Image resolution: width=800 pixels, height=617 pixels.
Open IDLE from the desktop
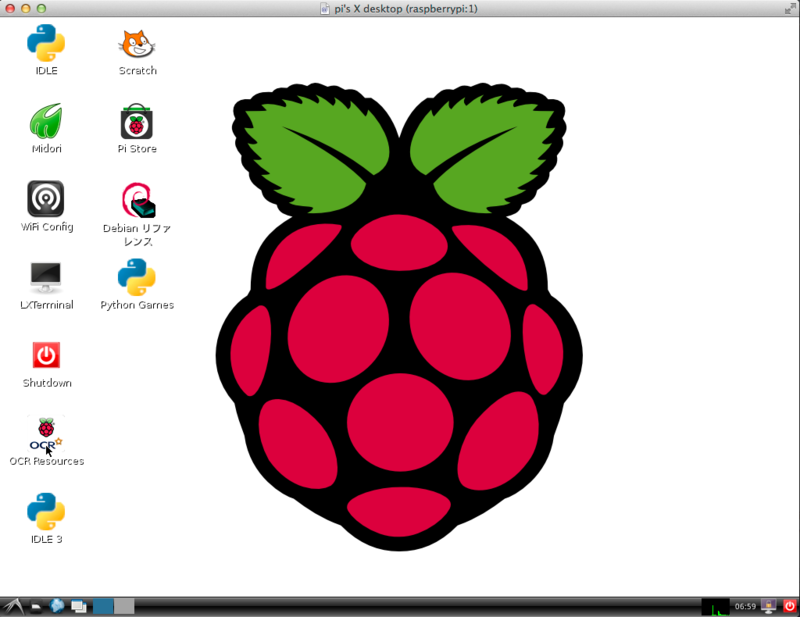point(45,45)
